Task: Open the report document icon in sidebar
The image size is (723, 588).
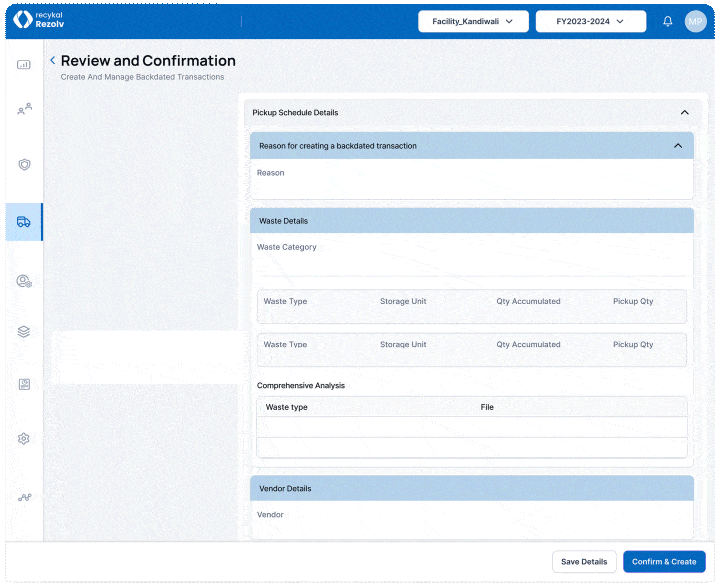Action: [24, 384]
